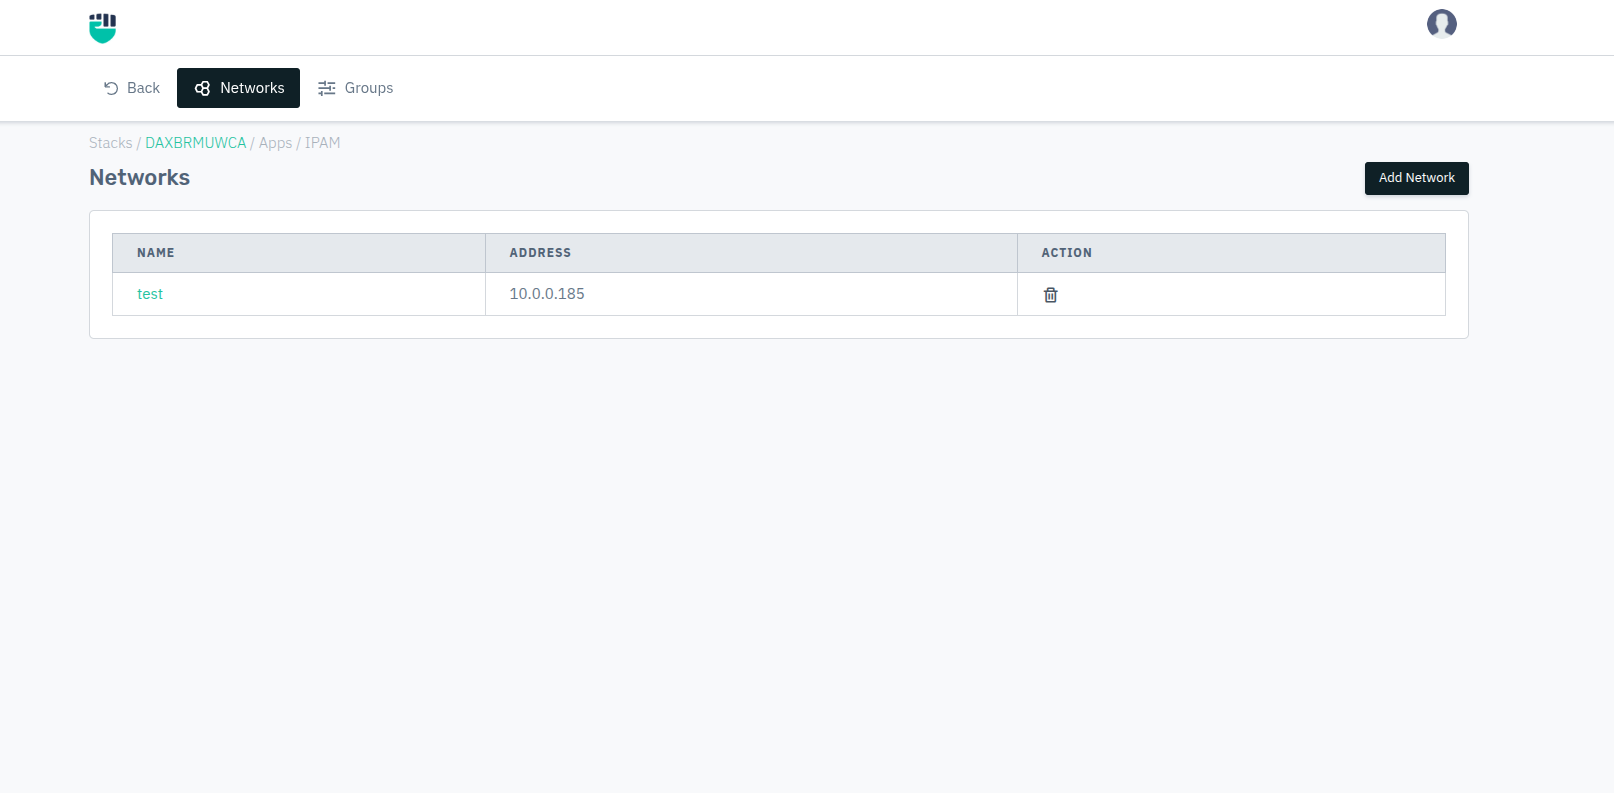The width and height of the screenshot is (1614, 793).
Task: Click the Groups sliders icon
Action: (326, 88)
